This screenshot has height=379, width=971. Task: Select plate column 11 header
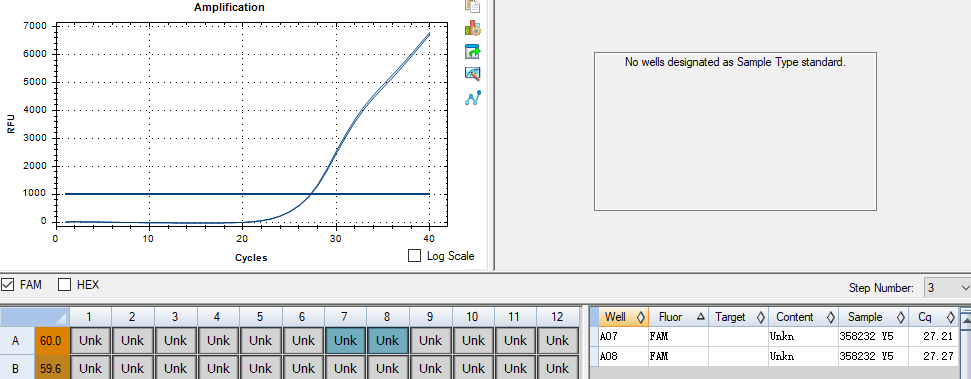(515, 317)
